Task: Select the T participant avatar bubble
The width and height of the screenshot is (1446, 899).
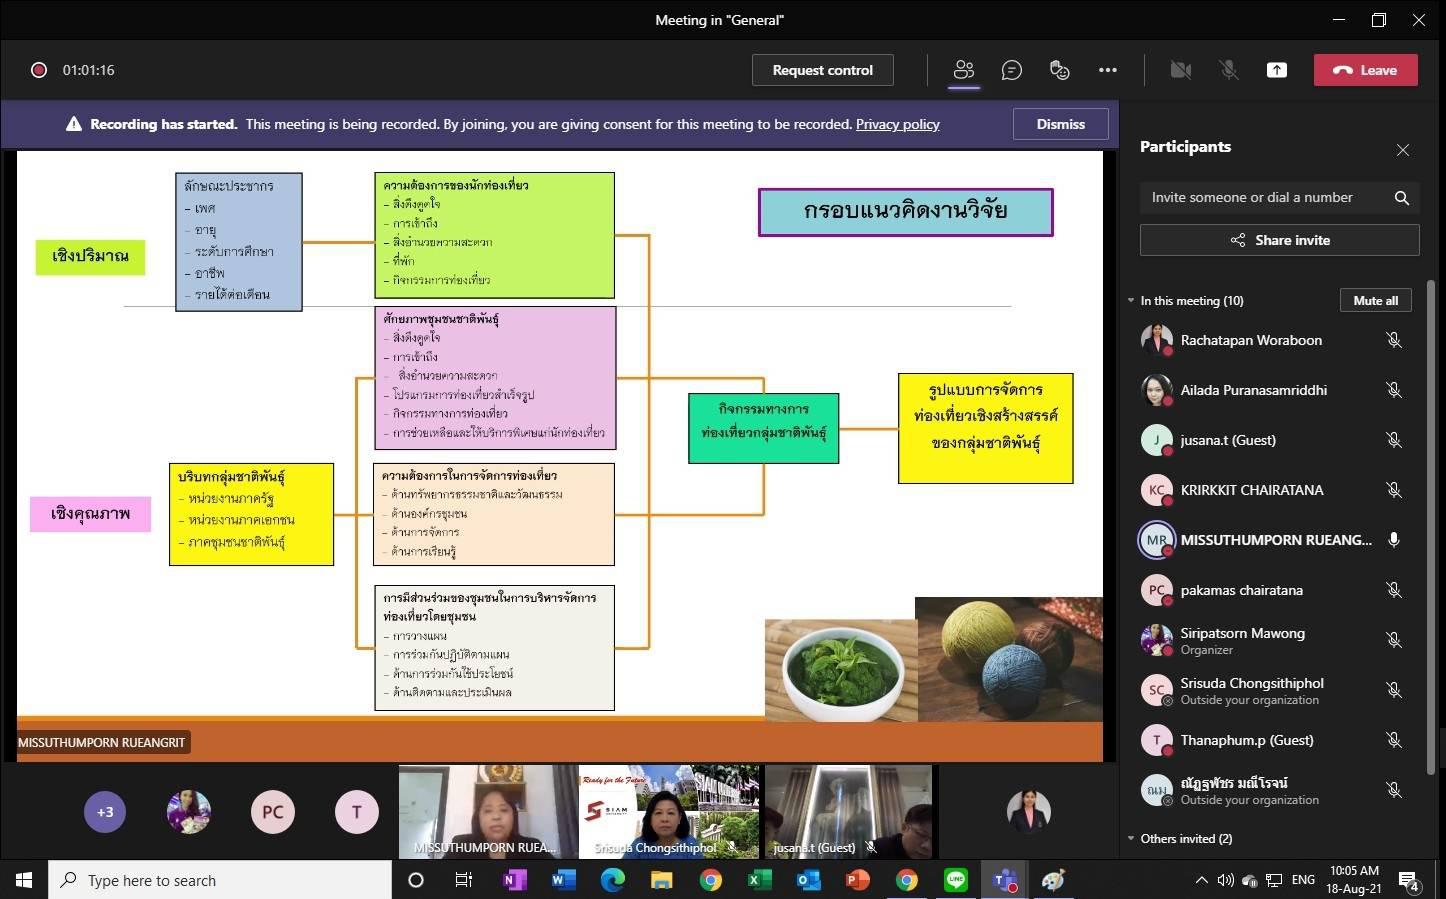Action: (x=357, y=812)
